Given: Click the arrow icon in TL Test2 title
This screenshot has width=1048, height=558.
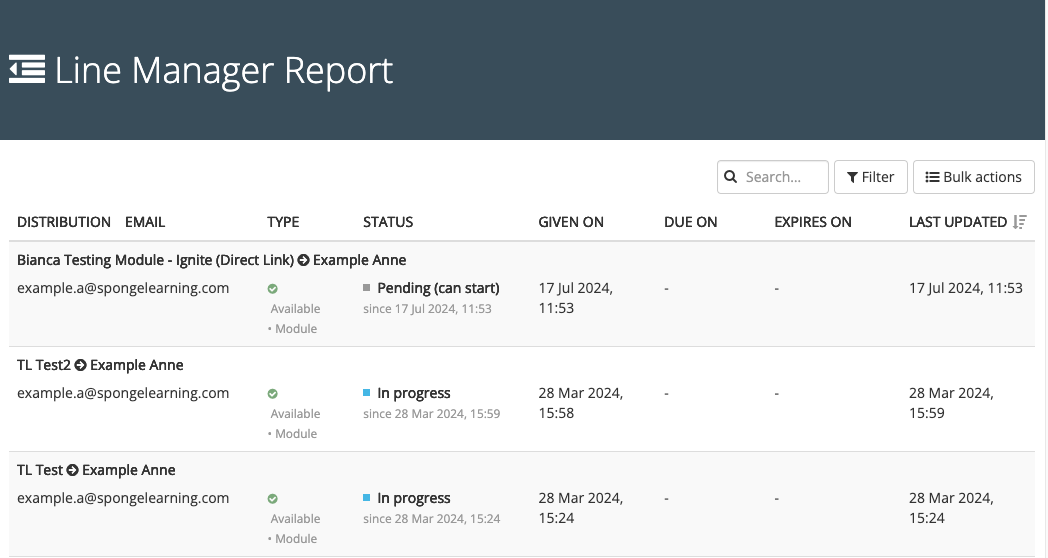Looking at the screenshot, I should (x=80, y=365).
